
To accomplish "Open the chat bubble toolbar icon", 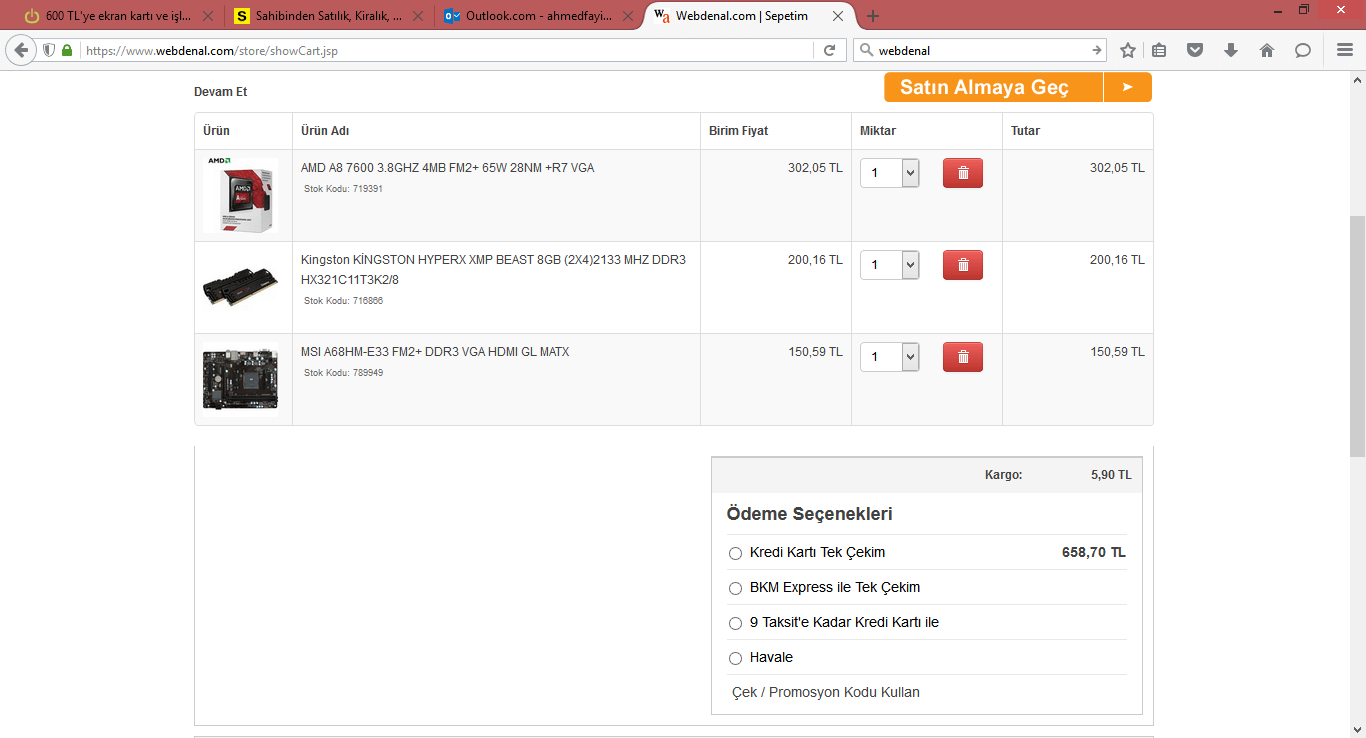I will 1303,50.
